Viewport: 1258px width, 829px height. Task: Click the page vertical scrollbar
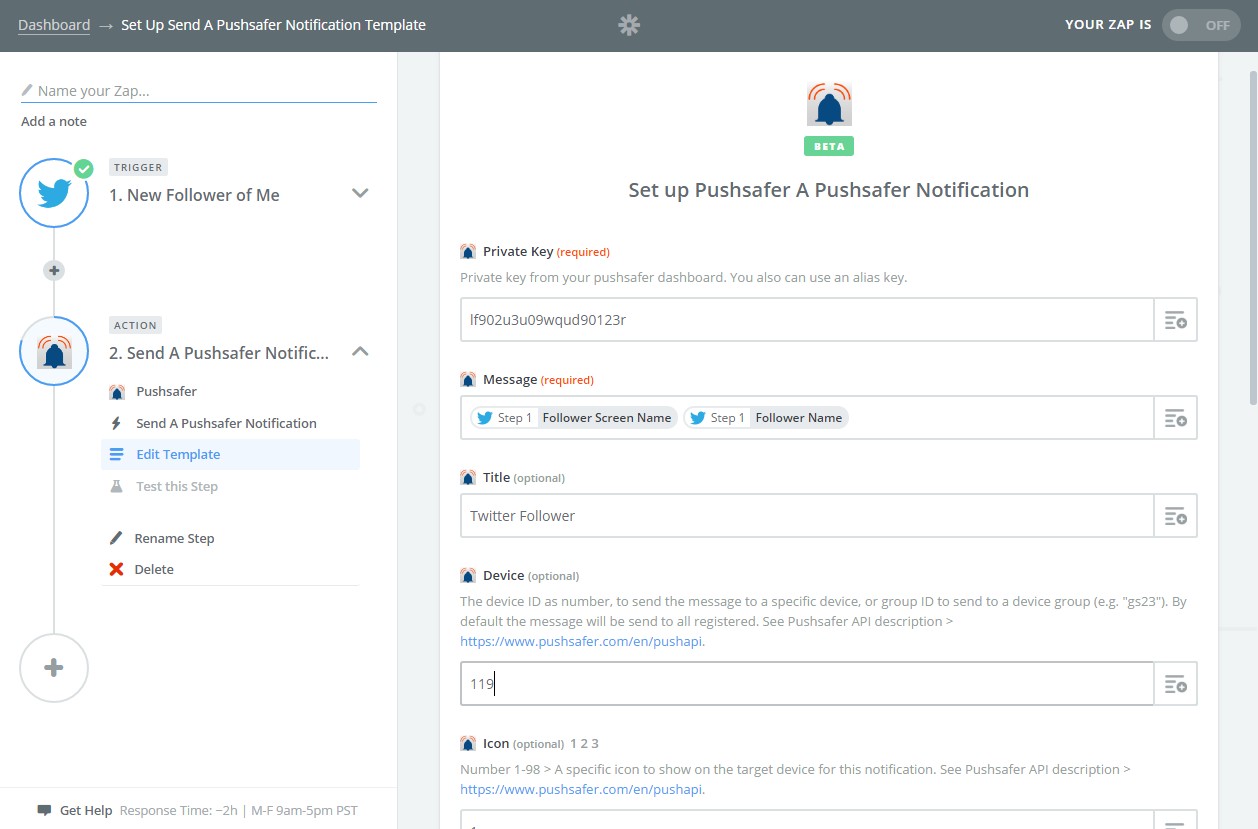click(1252, 237)
